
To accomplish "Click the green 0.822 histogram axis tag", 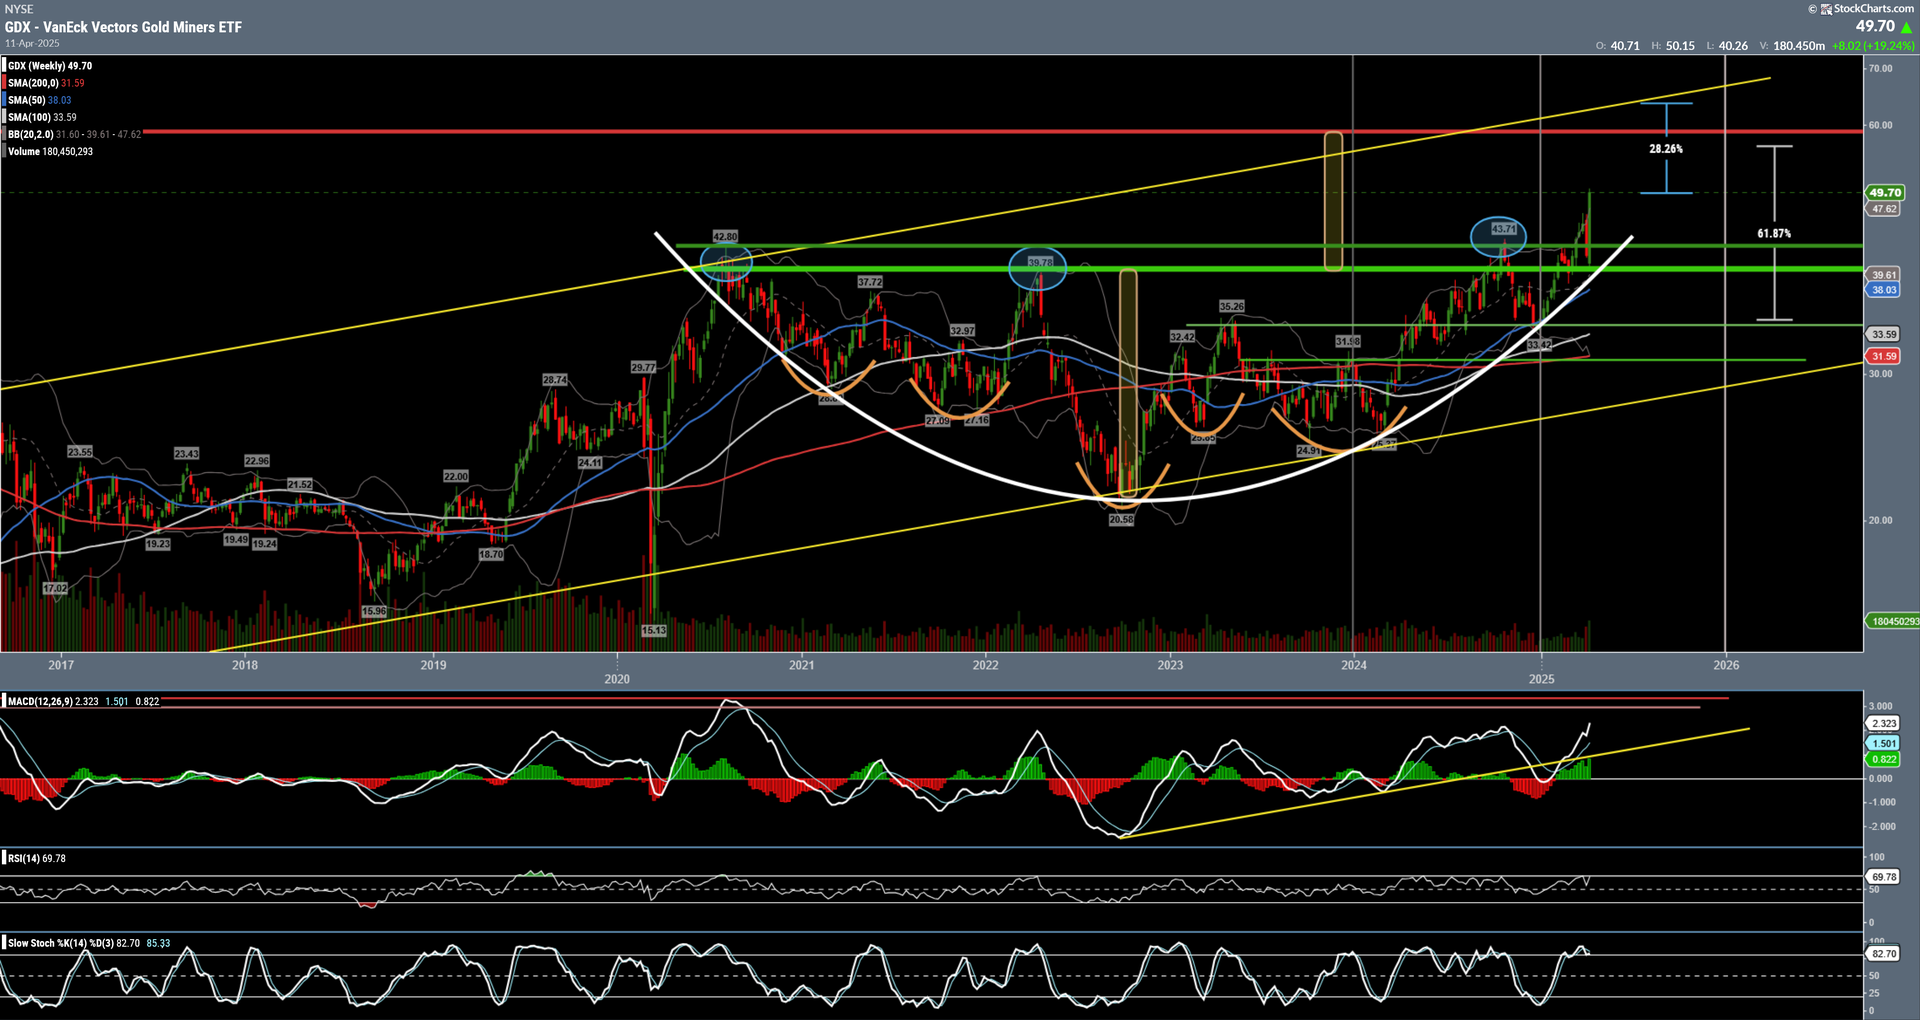I will pyautogui.click(x=1884, y=759).
